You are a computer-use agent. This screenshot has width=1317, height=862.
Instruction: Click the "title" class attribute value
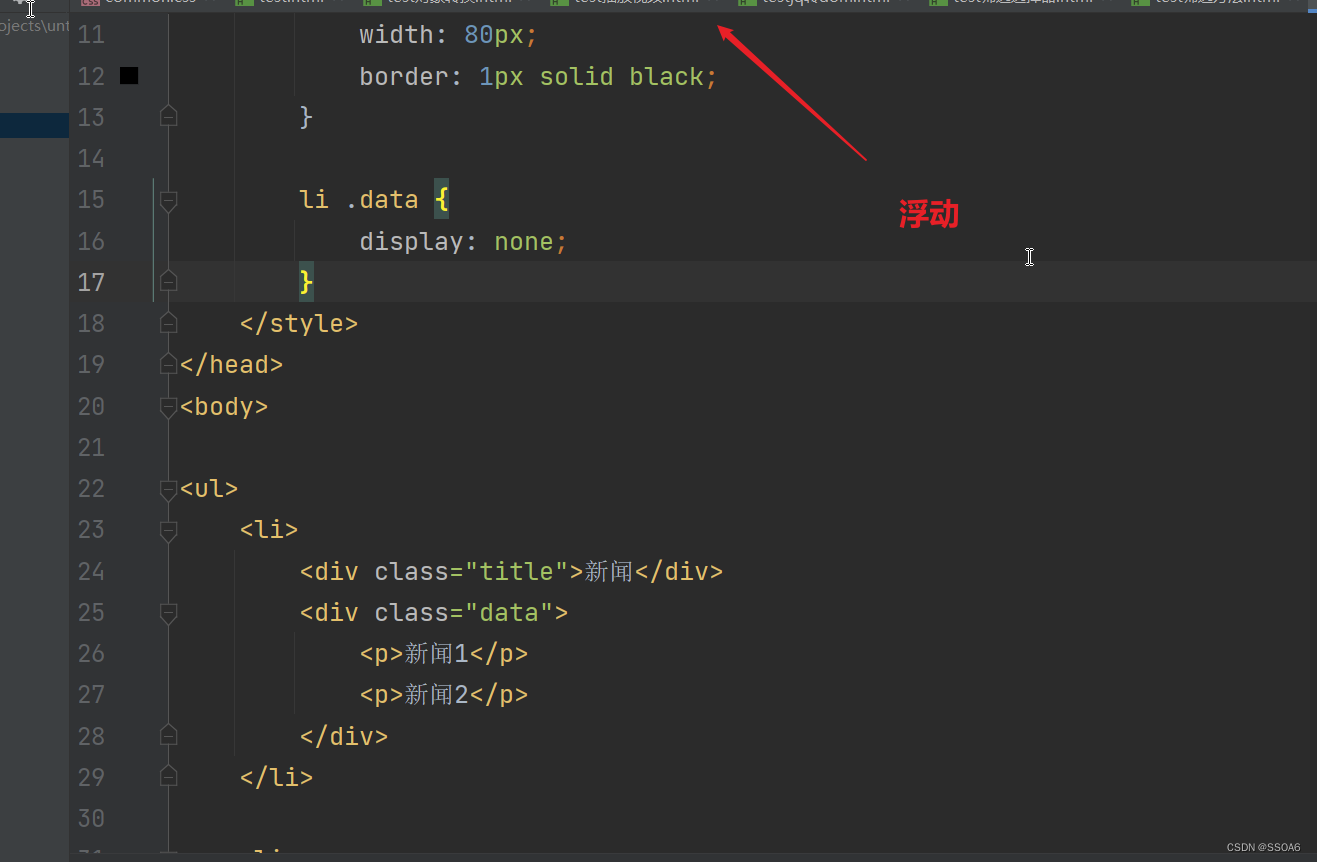tap(517, 571)
